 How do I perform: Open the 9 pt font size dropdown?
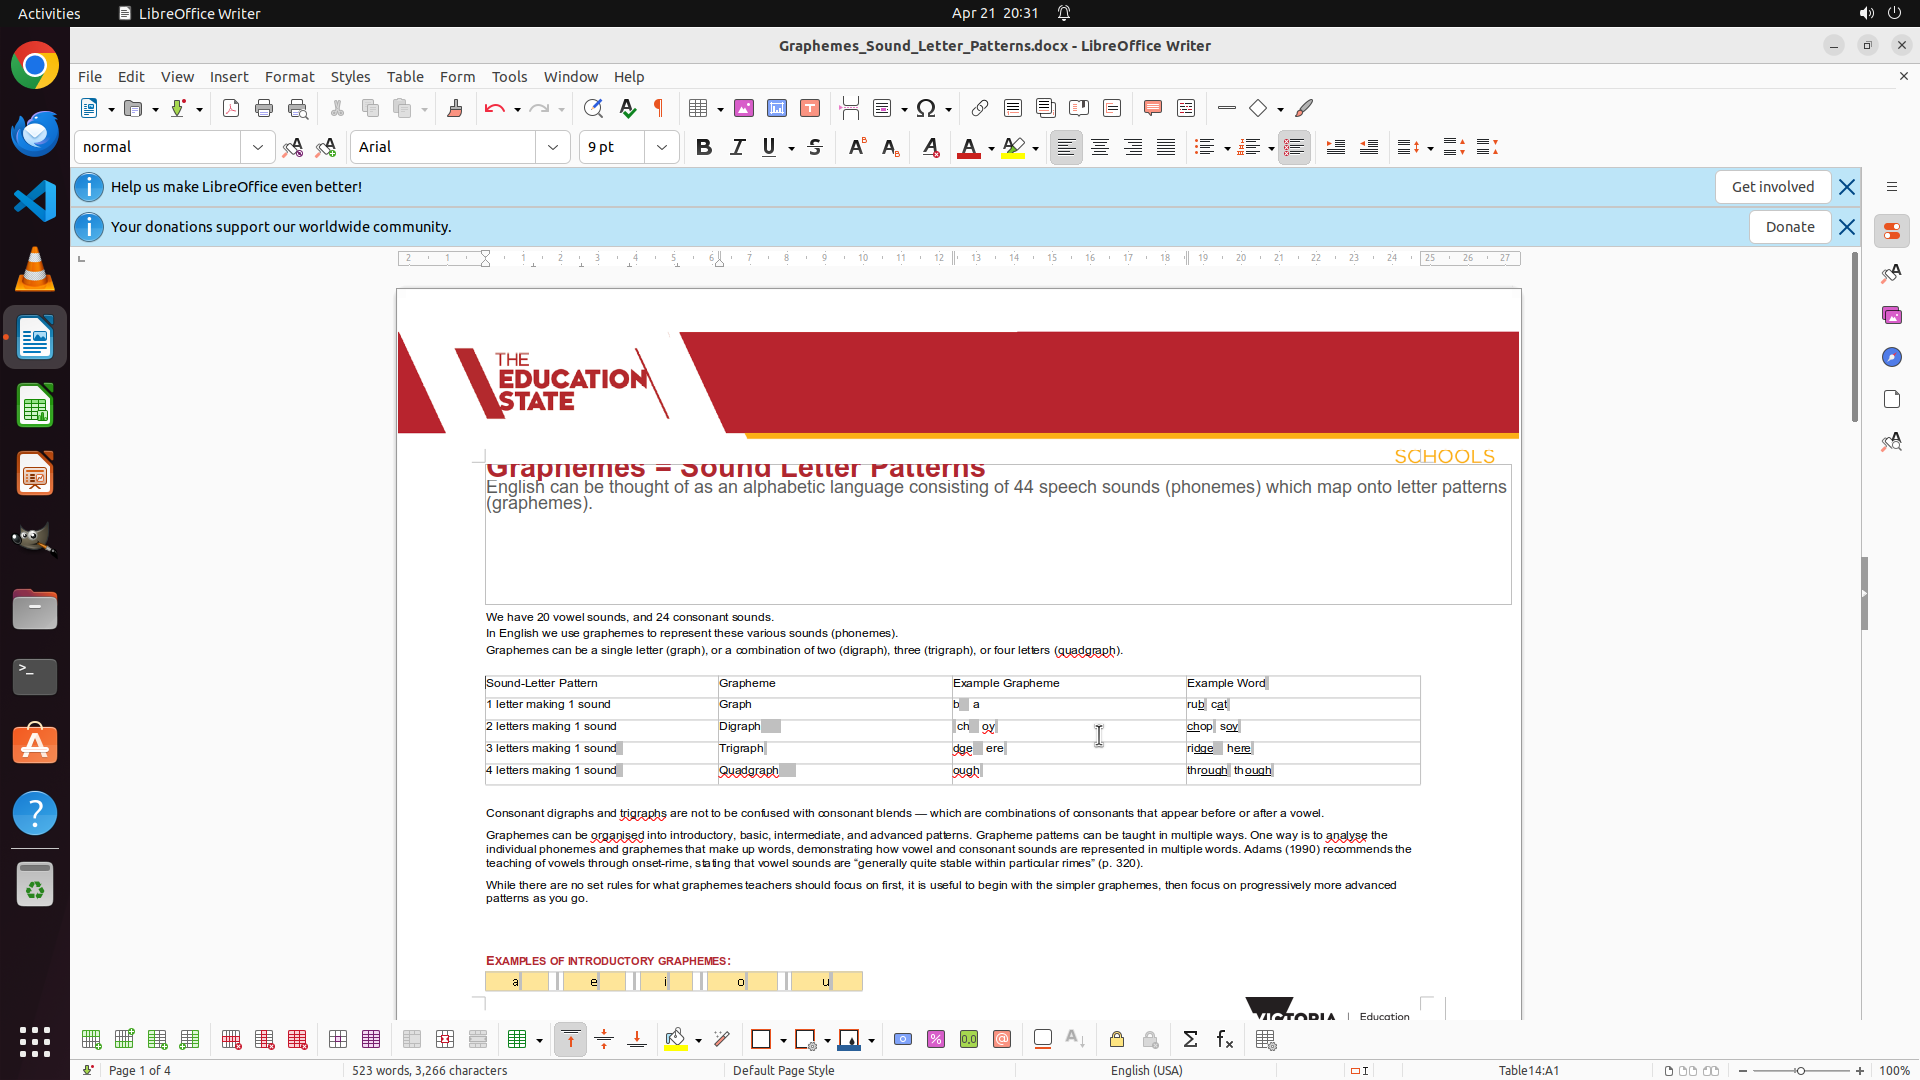[662, 147]
